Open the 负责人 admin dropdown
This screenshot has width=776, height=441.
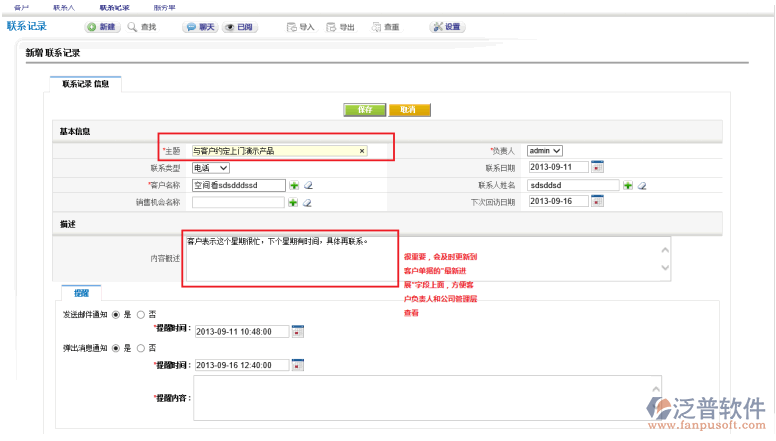tap(545, 150)
